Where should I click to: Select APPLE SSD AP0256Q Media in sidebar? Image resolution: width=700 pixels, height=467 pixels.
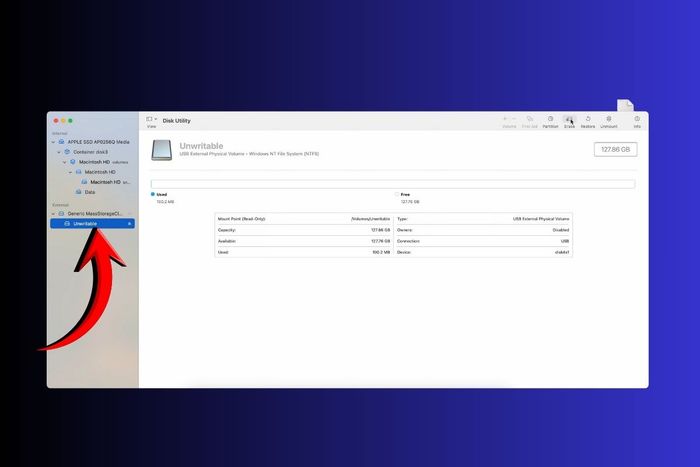(98, 142)
